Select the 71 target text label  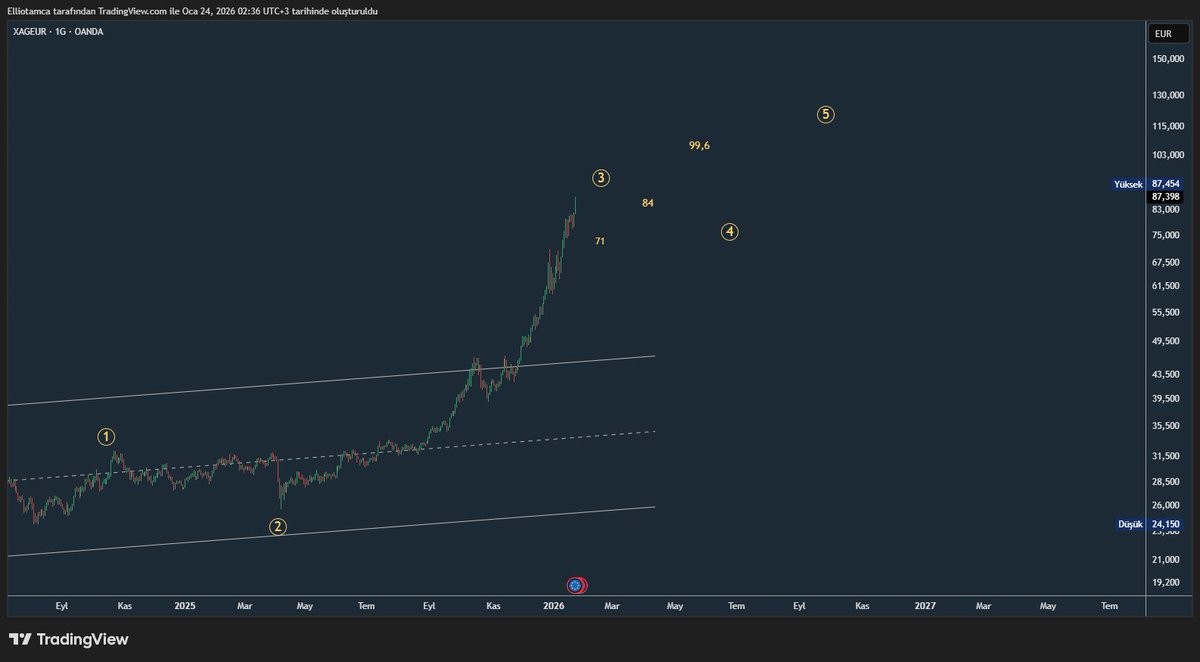[599, 241]
